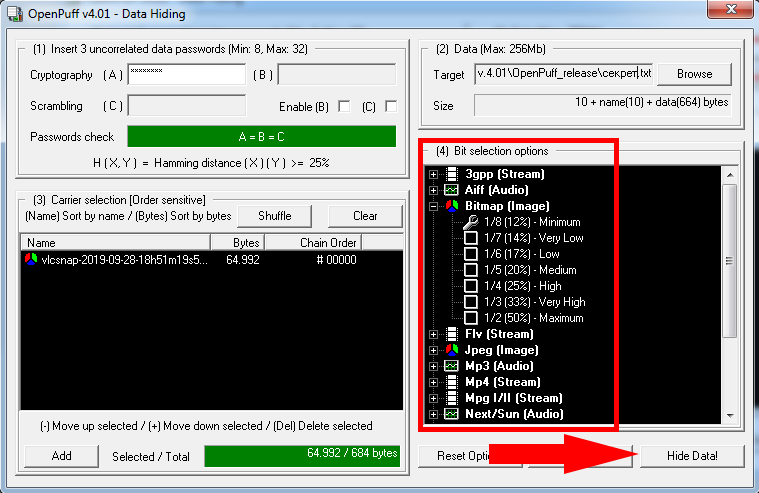This screenshot has width=759, height=493.
Task: Click the Mp4 stream film icon
Action: 451,382
